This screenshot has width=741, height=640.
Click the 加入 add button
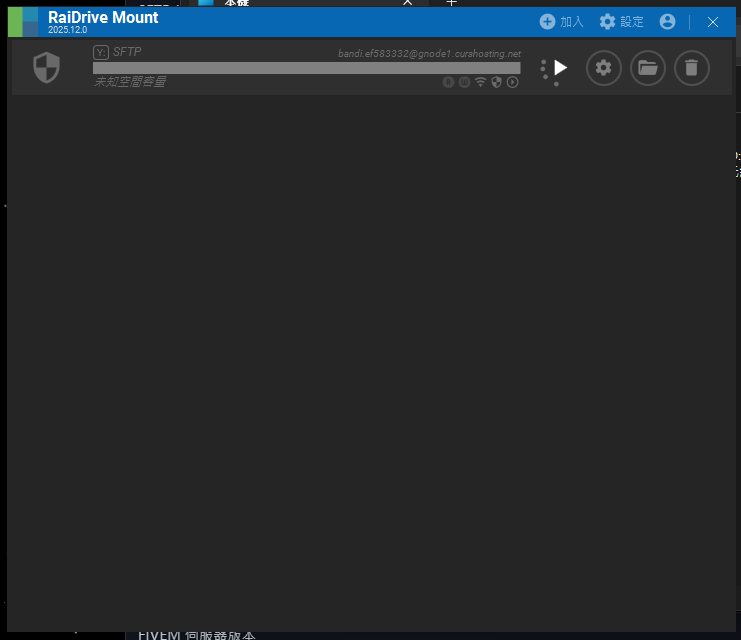[x=561, y=22]
